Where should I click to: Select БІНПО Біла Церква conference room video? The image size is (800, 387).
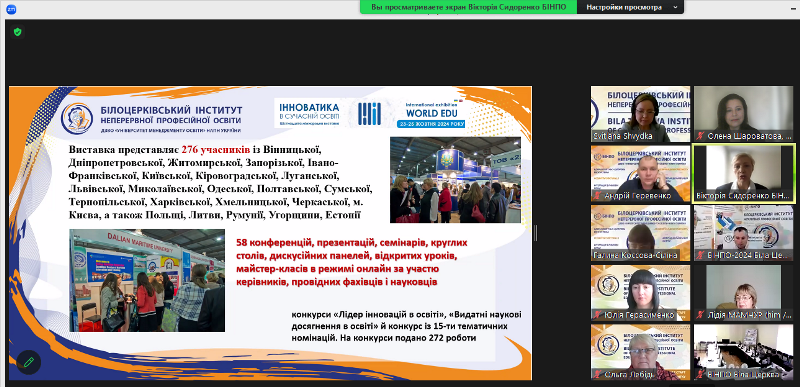(x=743, y=352)
